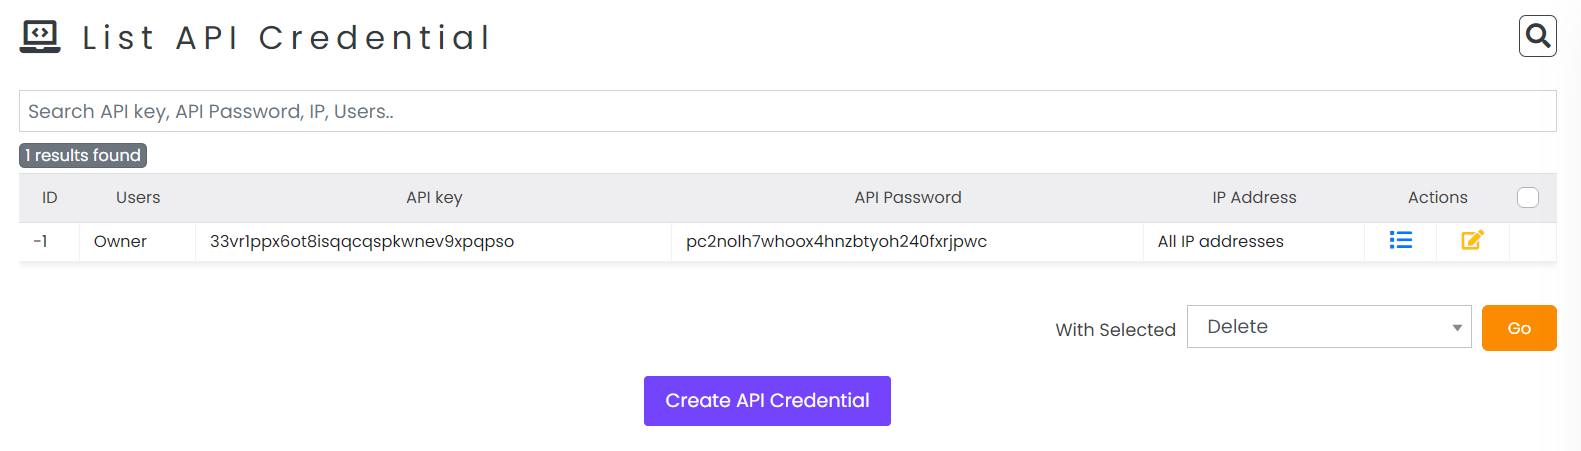Click the Actions column header
1581x451 pixels.
click(1438, 198)
